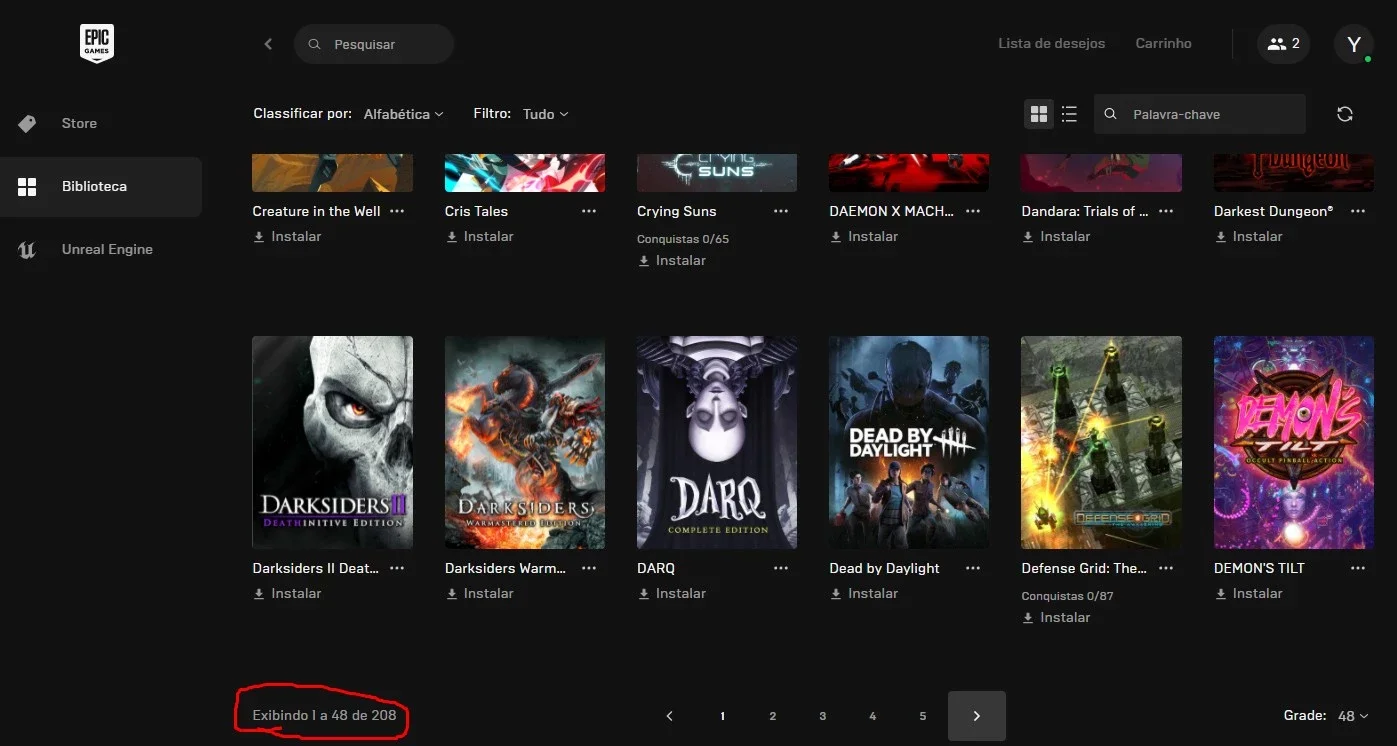
Task: Open Defense Grid cover art
Action: (1101, 442)
